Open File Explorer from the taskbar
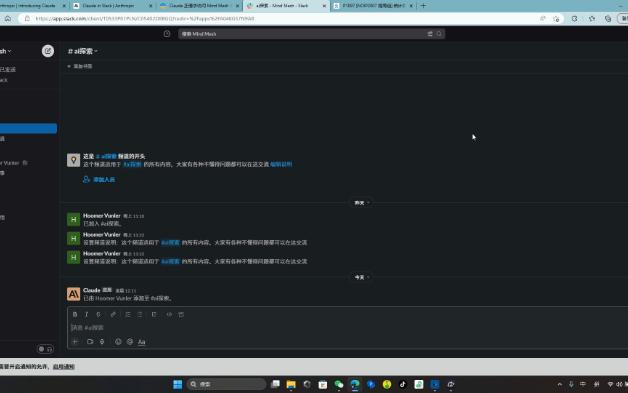Image resolution: width=628 pixels, height=393 pixels. (x=291, y=385)
